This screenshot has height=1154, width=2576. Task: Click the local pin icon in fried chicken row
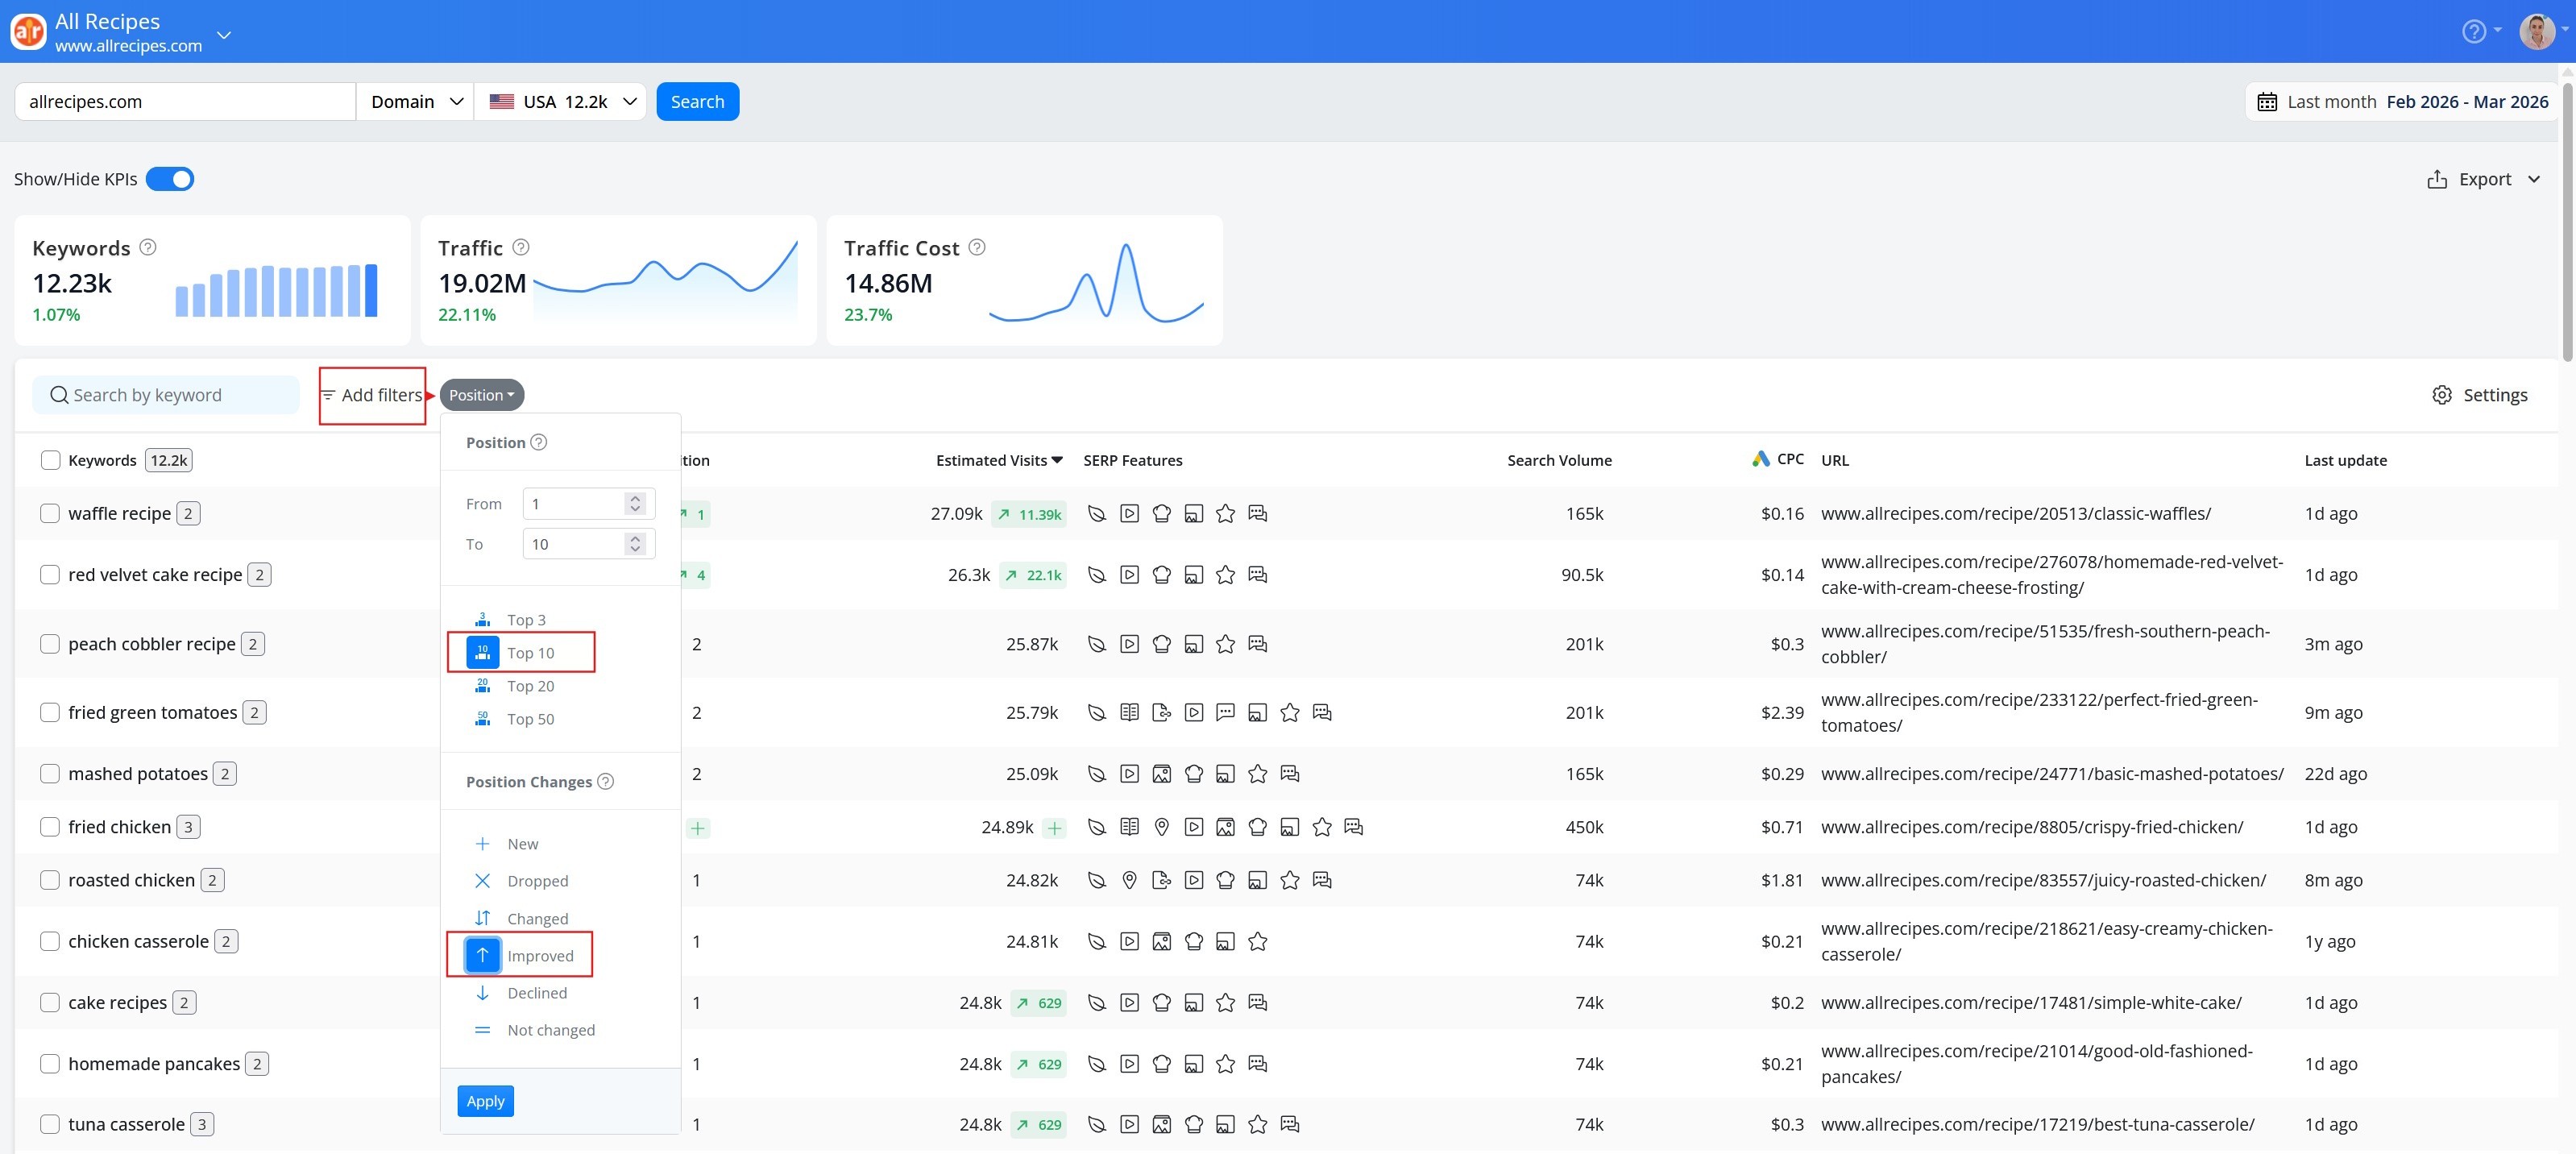[1161, 827]
